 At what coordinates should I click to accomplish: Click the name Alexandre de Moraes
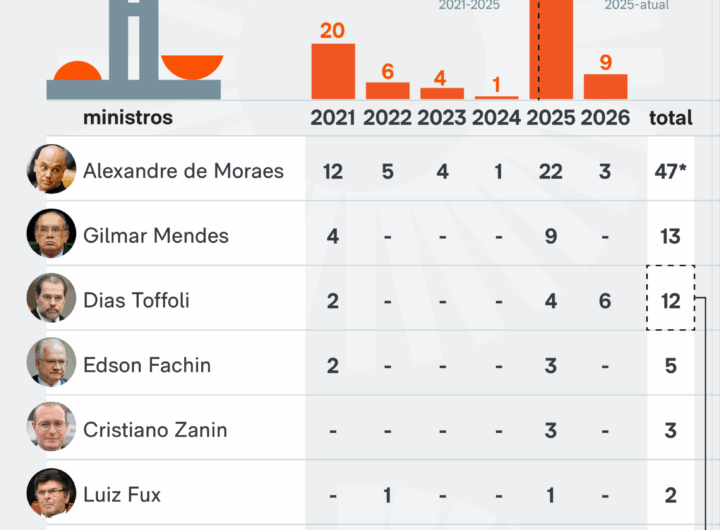click(183, 171)
